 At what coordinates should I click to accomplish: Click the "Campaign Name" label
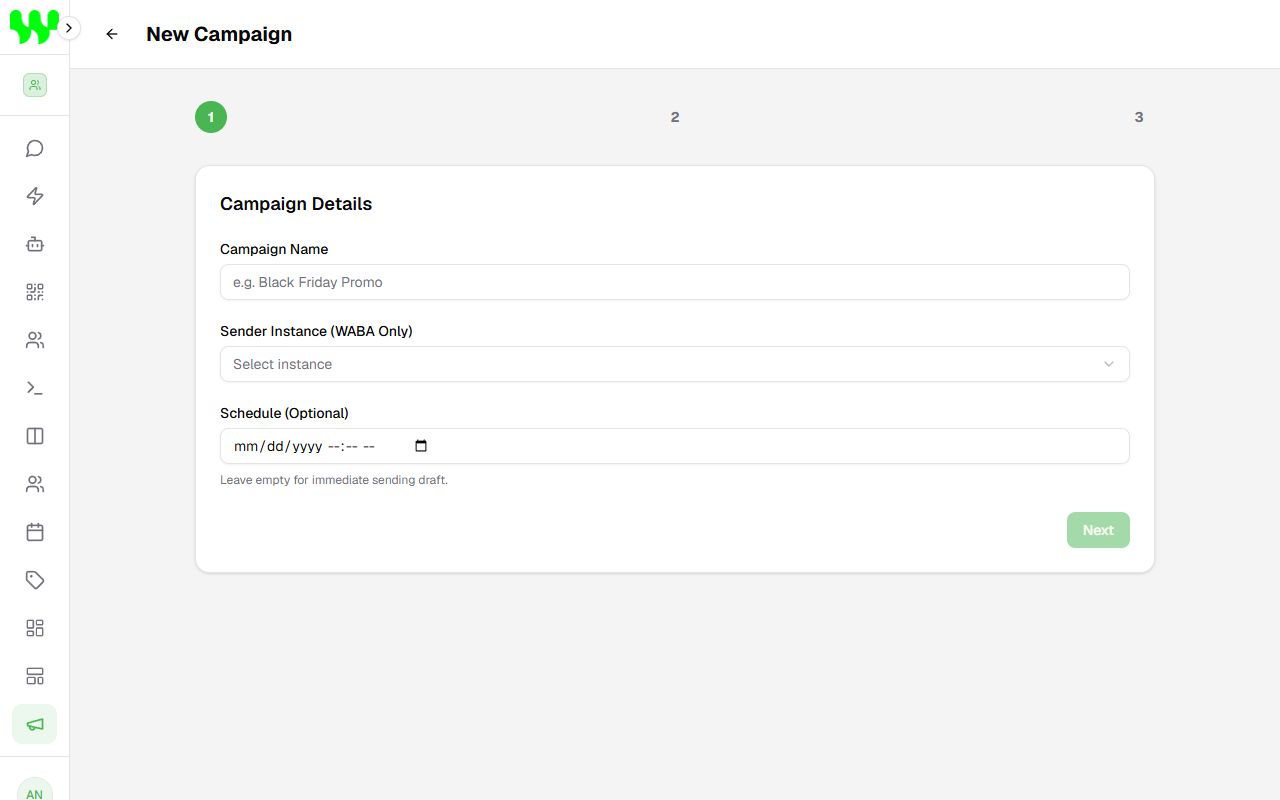pyautogui.click(x=274, y=249)
